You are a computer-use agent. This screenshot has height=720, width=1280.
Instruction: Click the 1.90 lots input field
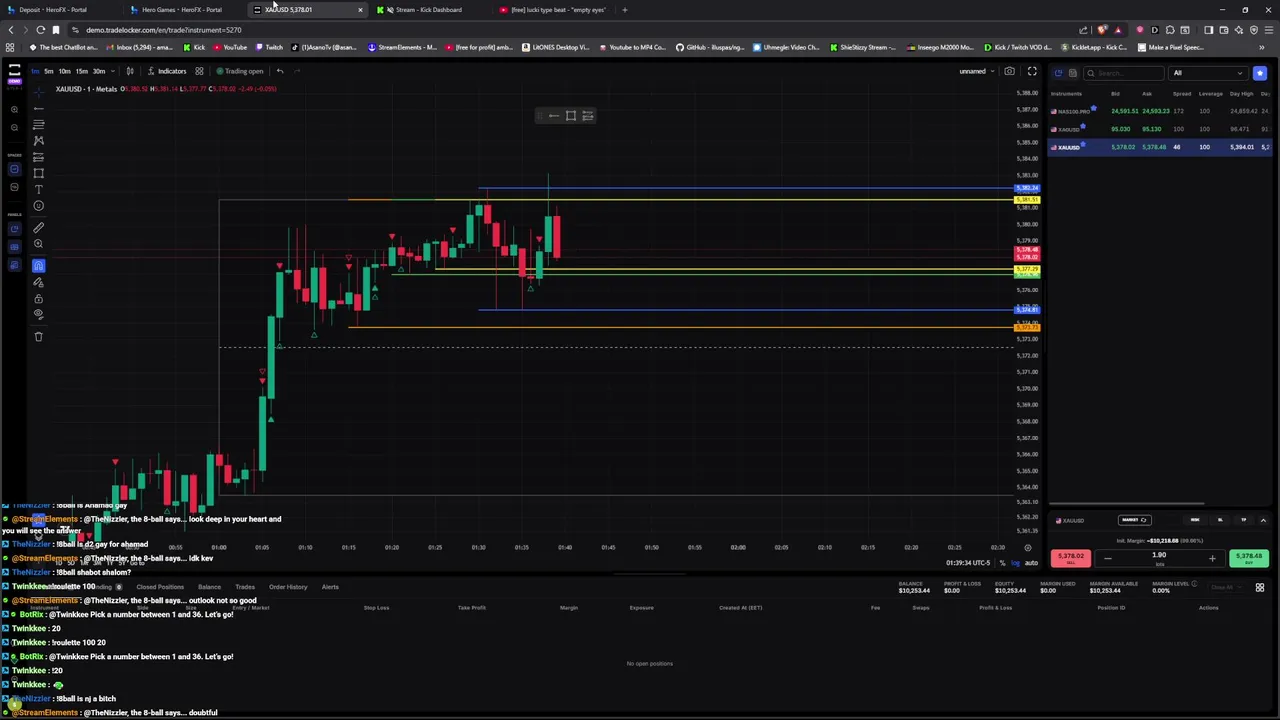pos(1159,556)
